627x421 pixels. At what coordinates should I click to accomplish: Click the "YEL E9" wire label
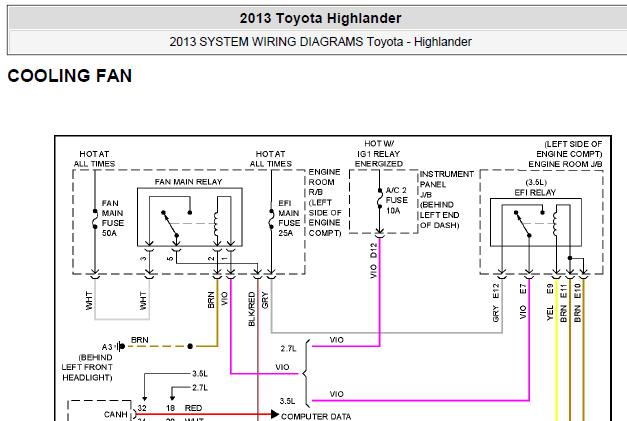[550, 302]
